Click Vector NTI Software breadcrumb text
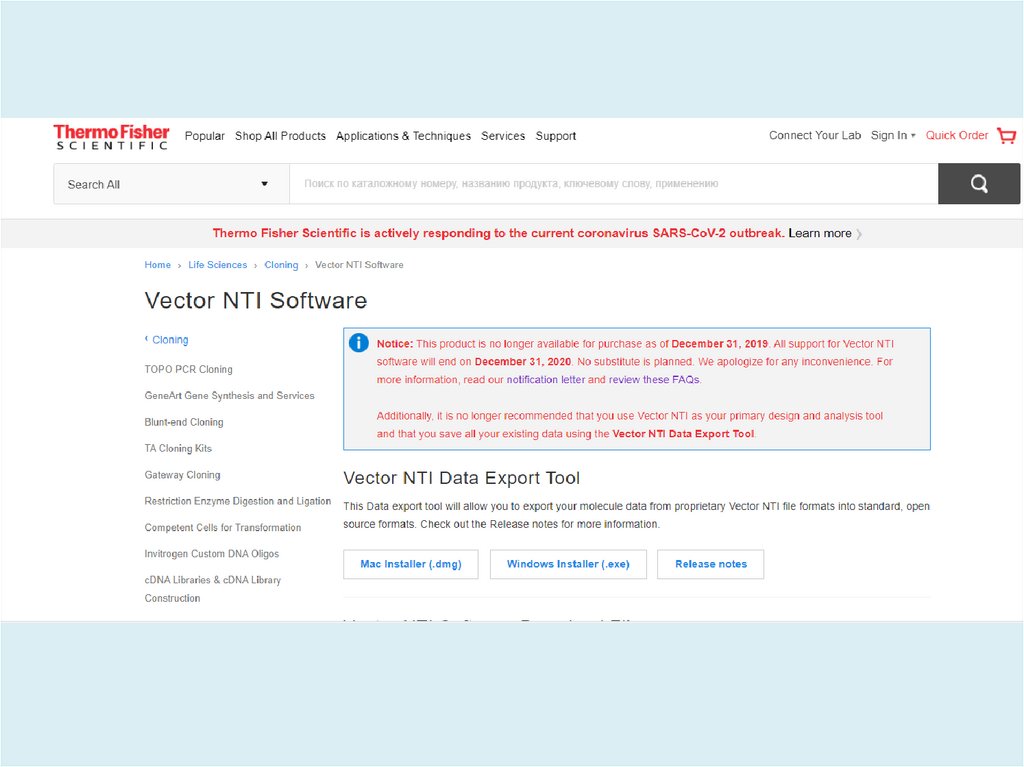 (359, 265)
